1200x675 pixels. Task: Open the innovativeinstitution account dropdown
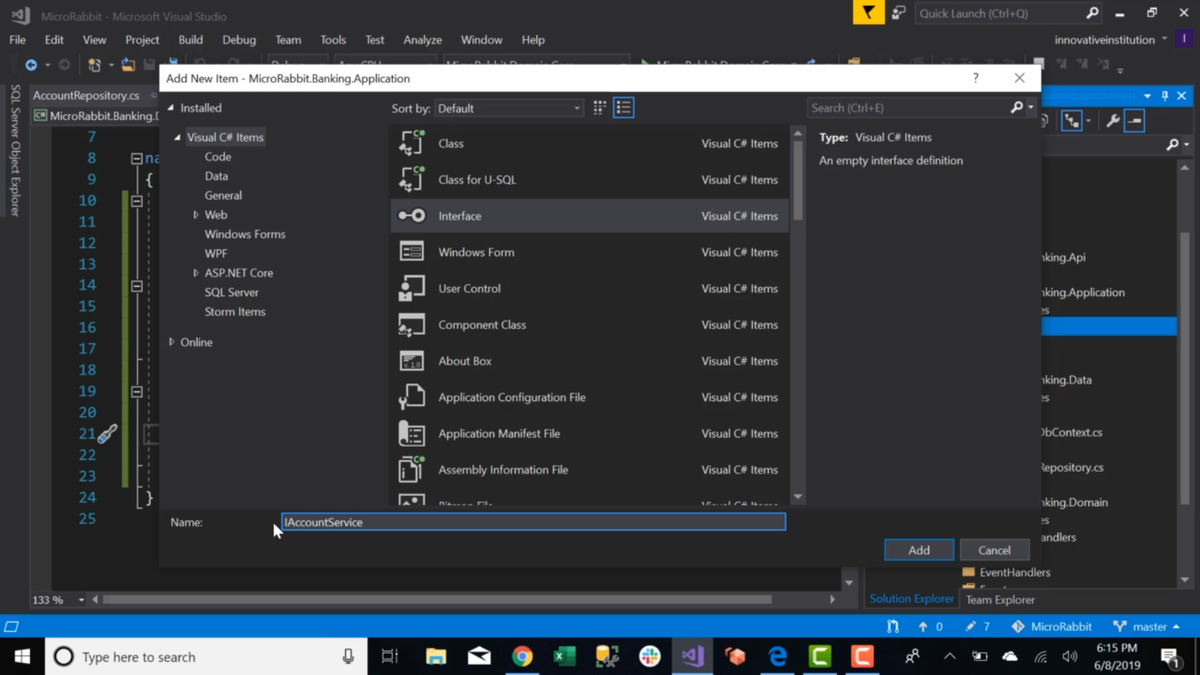pyautogui.click(x=1111, y=40)
